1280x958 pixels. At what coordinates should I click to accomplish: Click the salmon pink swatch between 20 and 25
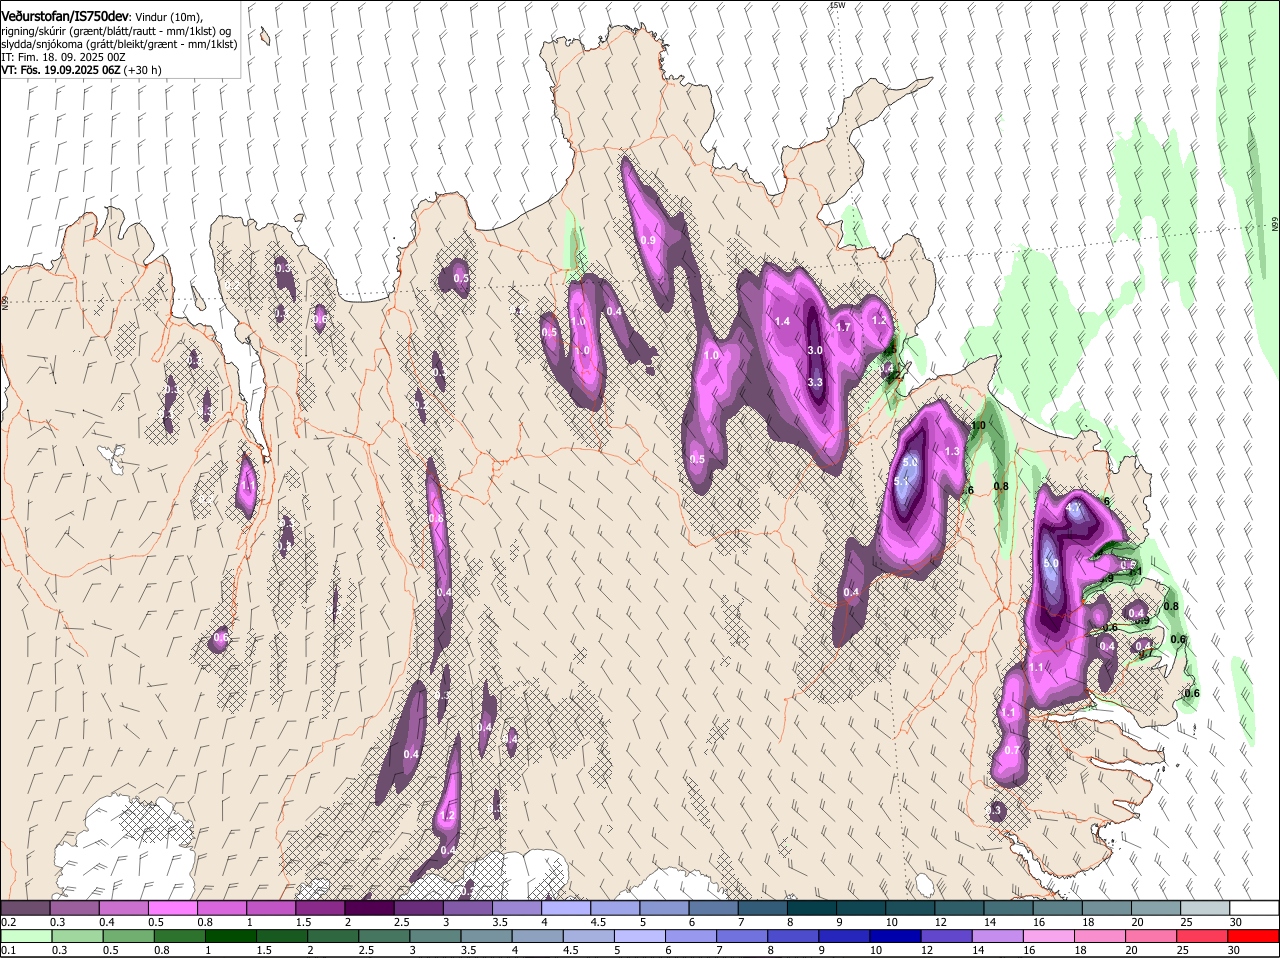coord(1151,936)
